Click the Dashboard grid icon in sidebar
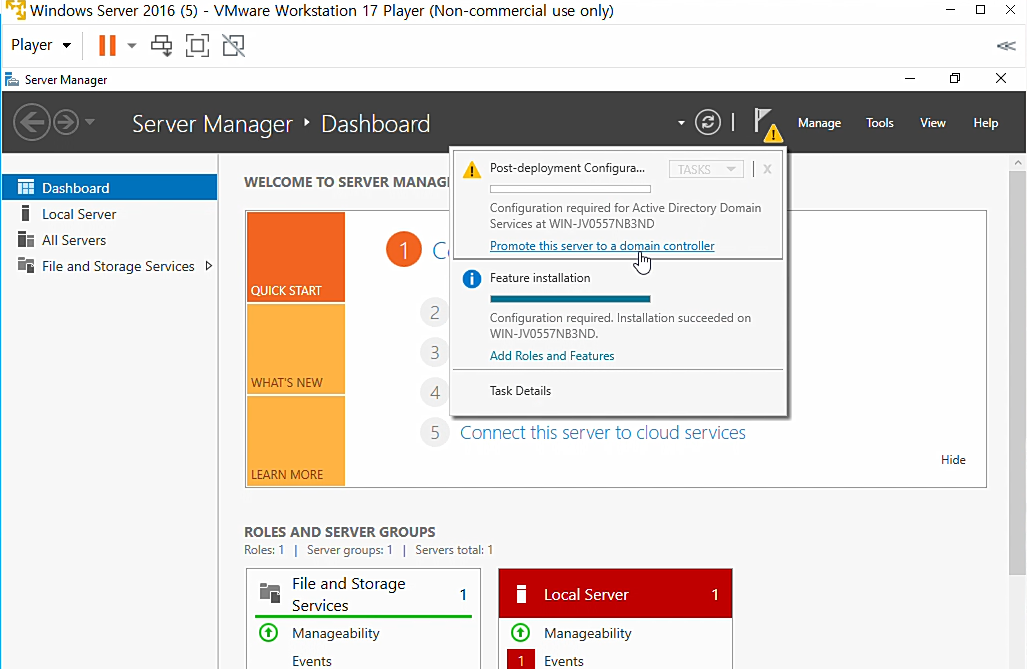 26,187
